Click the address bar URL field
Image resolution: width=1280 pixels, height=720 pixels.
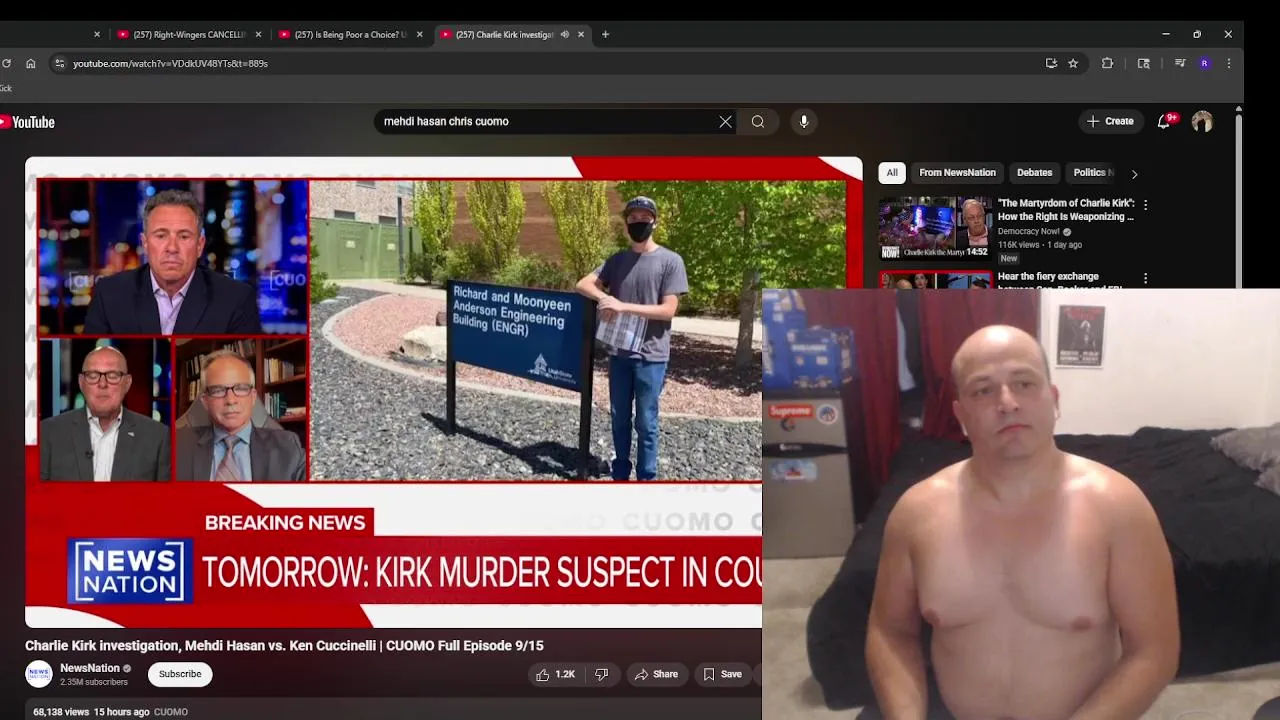550,63
